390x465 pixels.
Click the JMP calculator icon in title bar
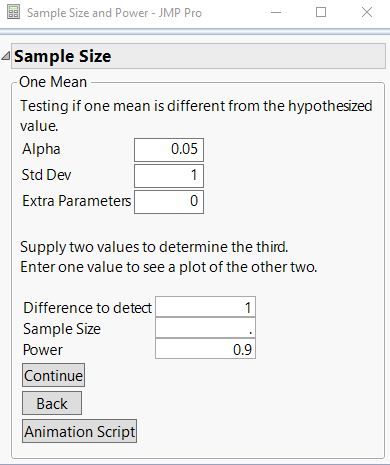tap(13, 12)
